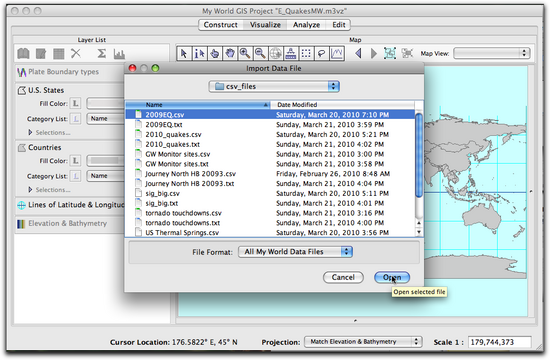Viewport: 550px width, 360px height.
Task: Click the file list scroll down arrow
Action: (418, 232)
